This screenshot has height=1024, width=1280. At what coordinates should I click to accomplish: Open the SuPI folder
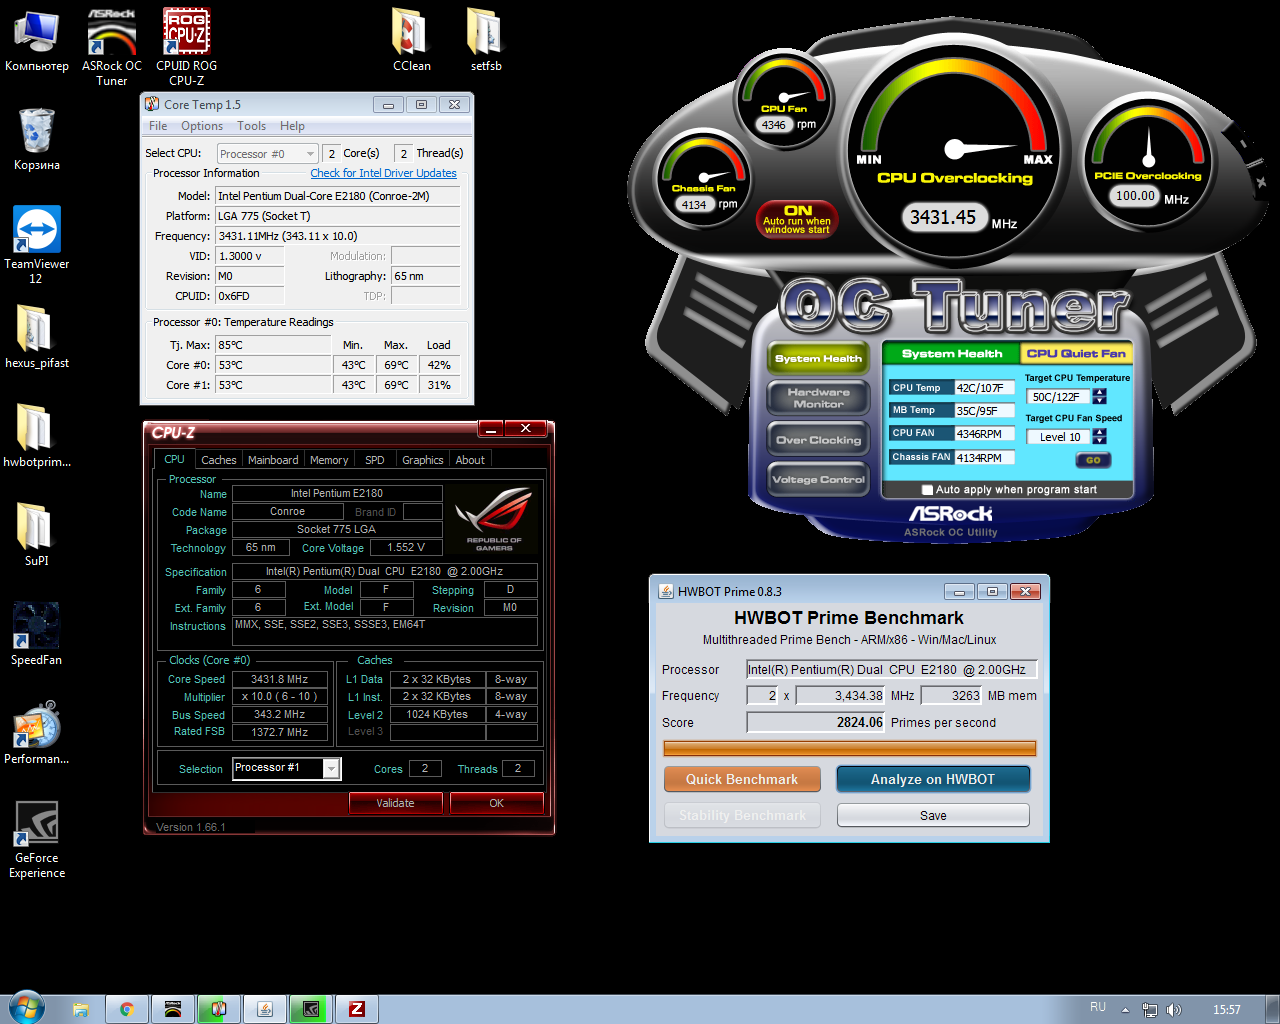[x=37, y=535]
